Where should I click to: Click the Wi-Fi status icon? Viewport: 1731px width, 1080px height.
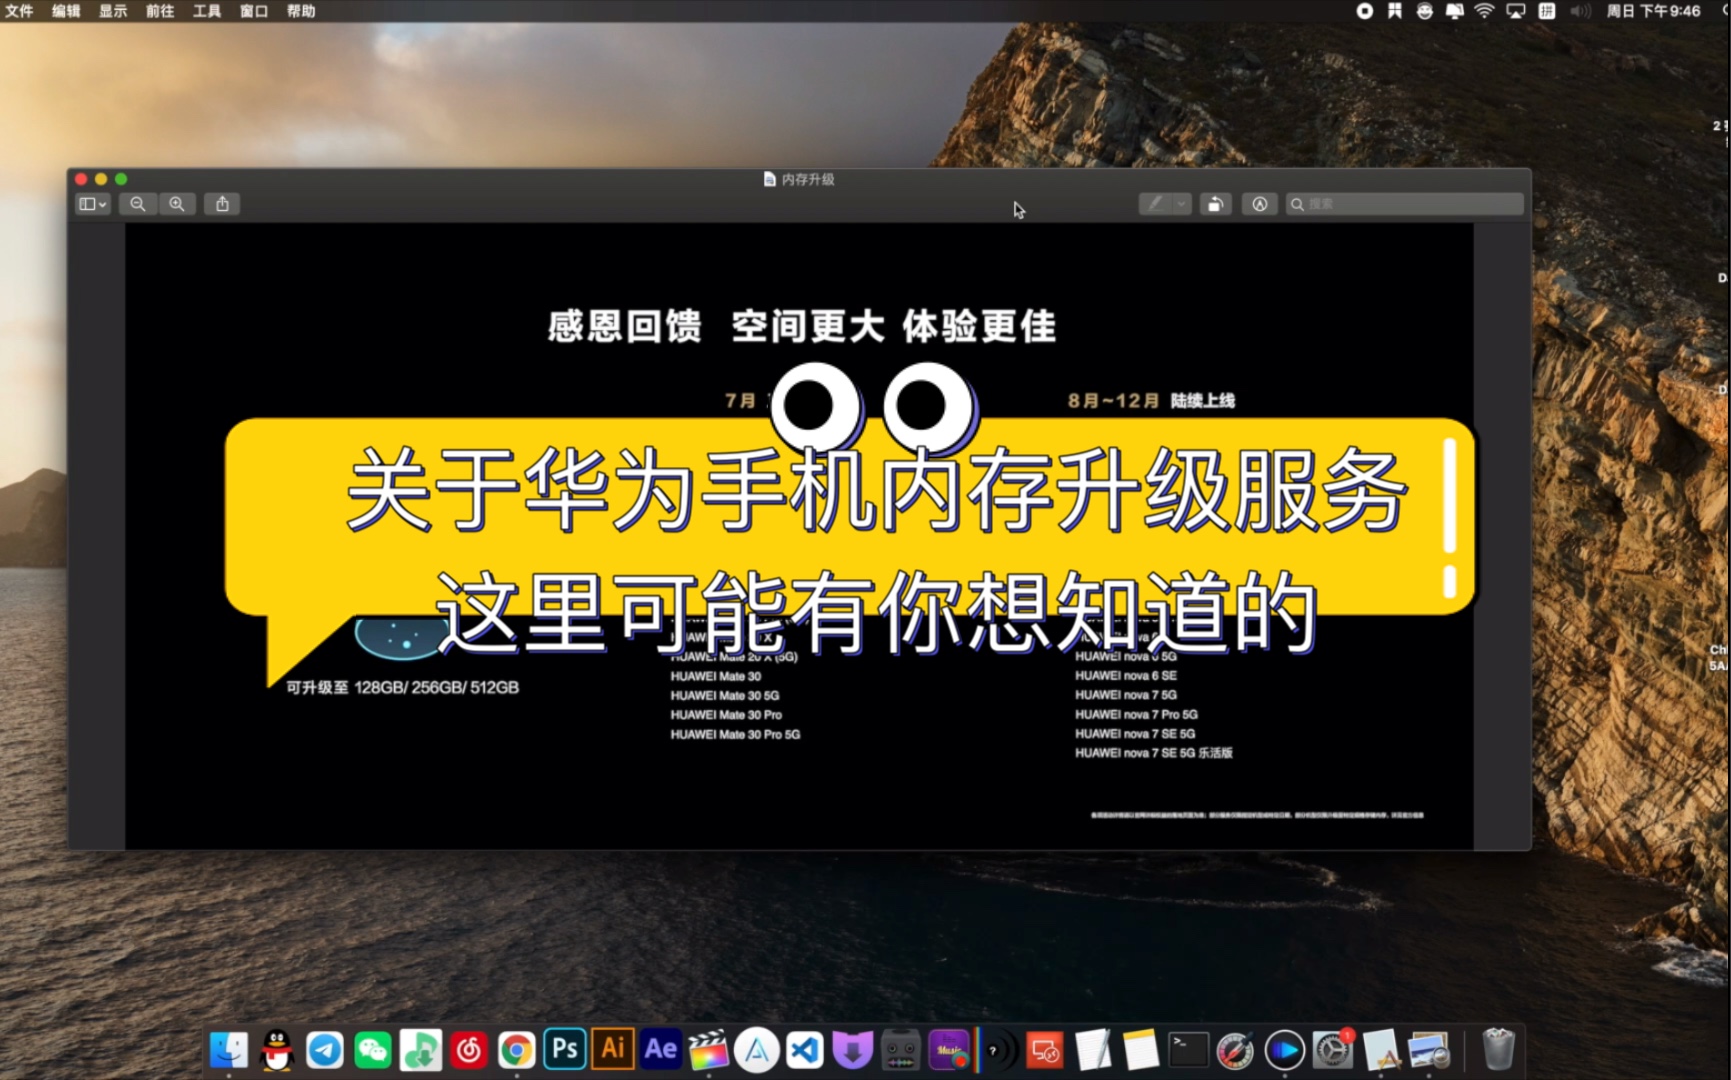coord(1485,11)
